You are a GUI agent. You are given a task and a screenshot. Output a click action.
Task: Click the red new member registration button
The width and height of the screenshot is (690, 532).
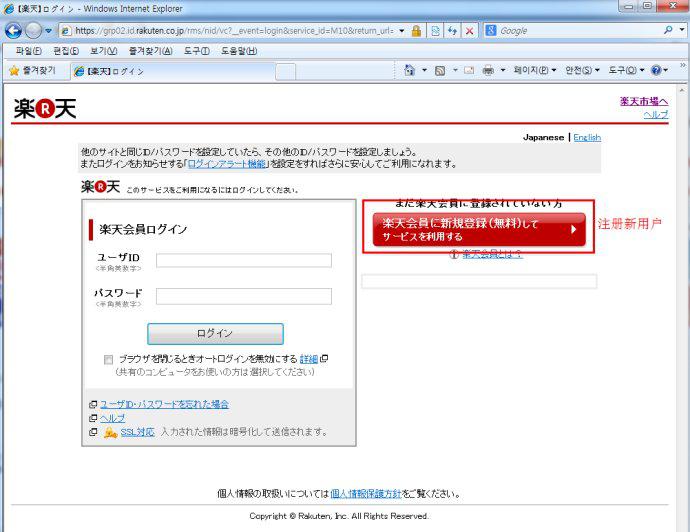pos(479,229)
